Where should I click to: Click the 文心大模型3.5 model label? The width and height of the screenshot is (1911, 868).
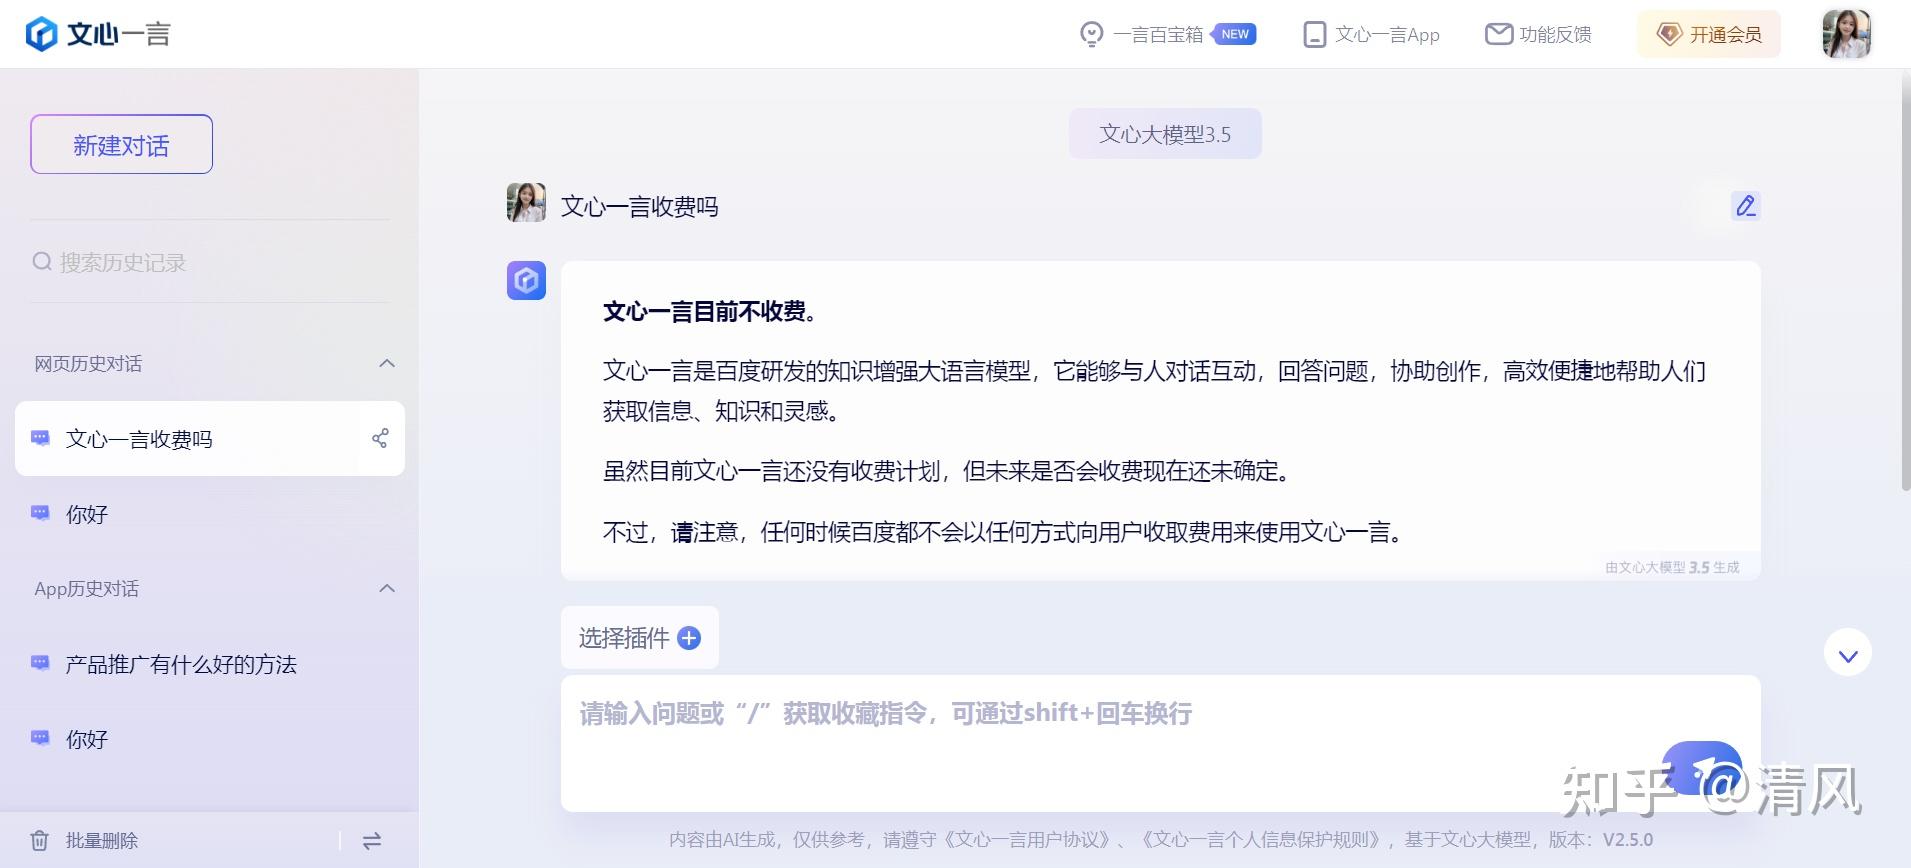[1165, 134]
